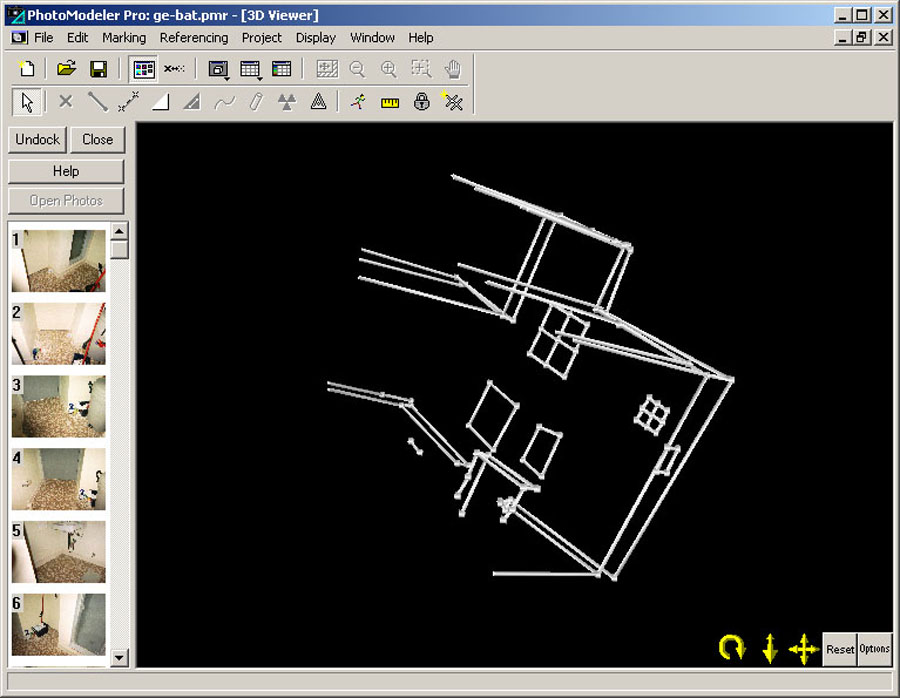Minimize the inner 3D Viewer window
This screenshot has height=698, width=900.
click(x=842, y=38)
